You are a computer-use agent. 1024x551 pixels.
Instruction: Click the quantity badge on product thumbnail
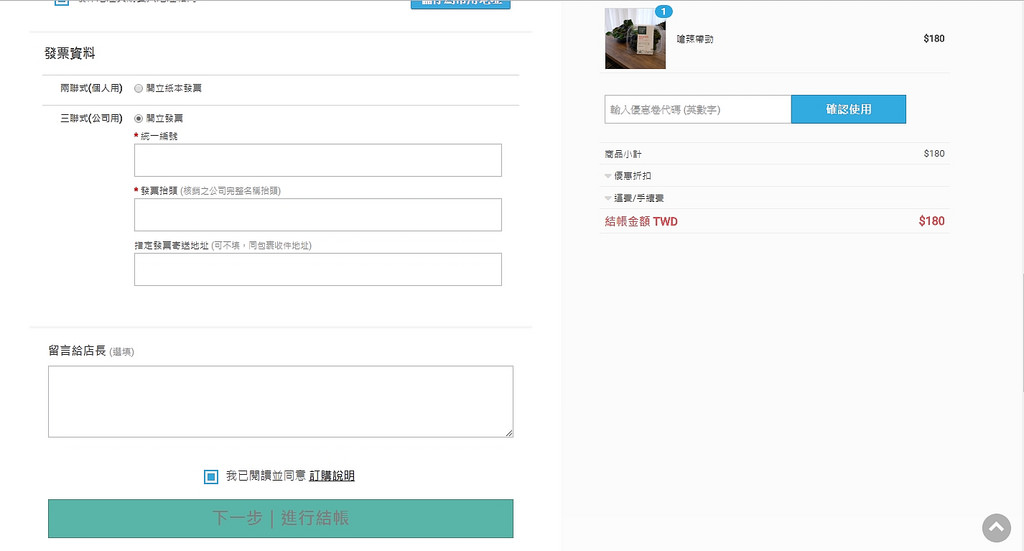(x=663, y=12)
